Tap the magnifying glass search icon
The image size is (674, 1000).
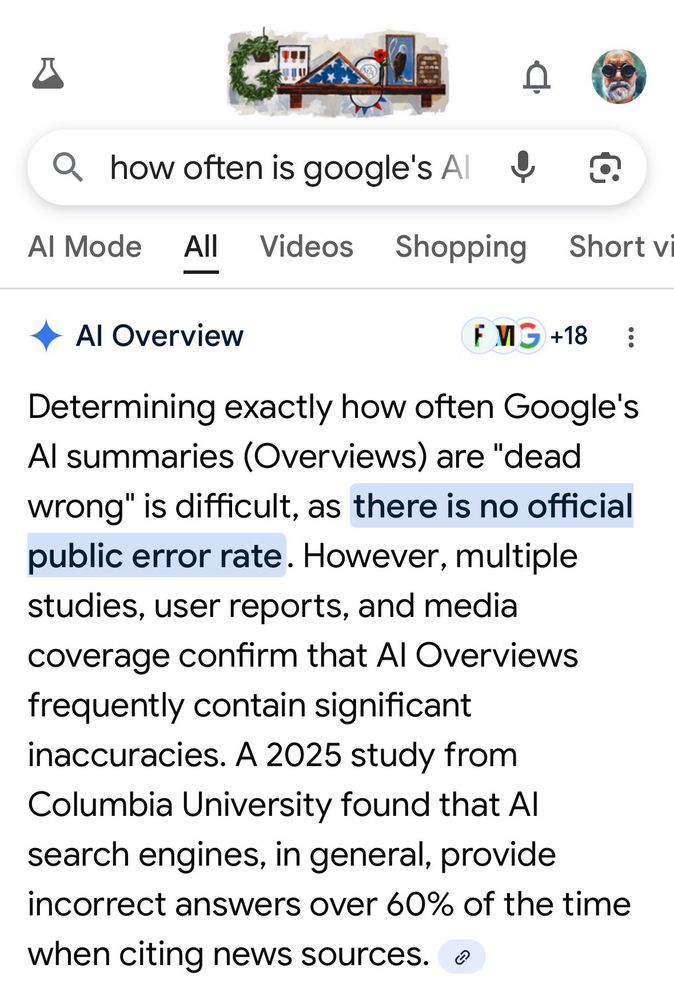(68, 167)
